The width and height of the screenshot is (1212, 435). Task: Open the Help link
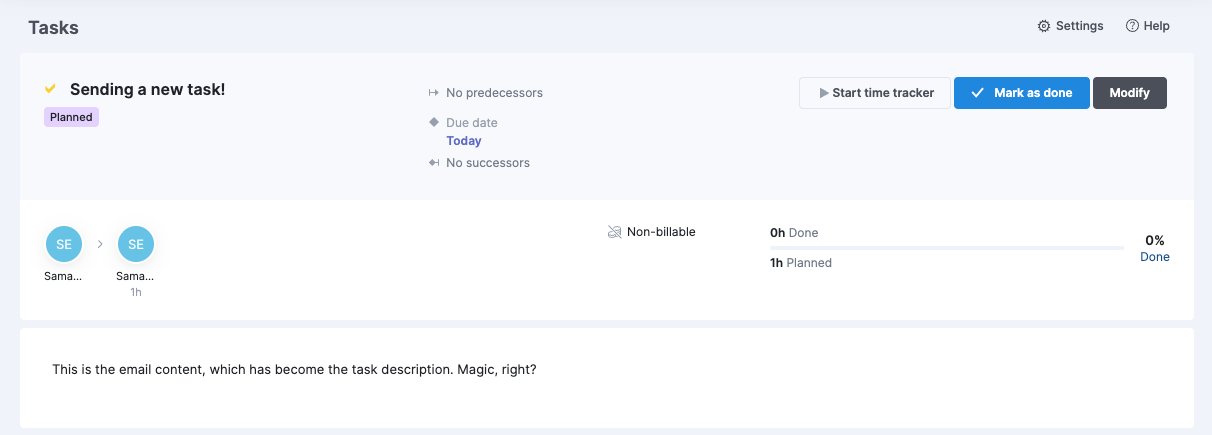coord(1147,26)
